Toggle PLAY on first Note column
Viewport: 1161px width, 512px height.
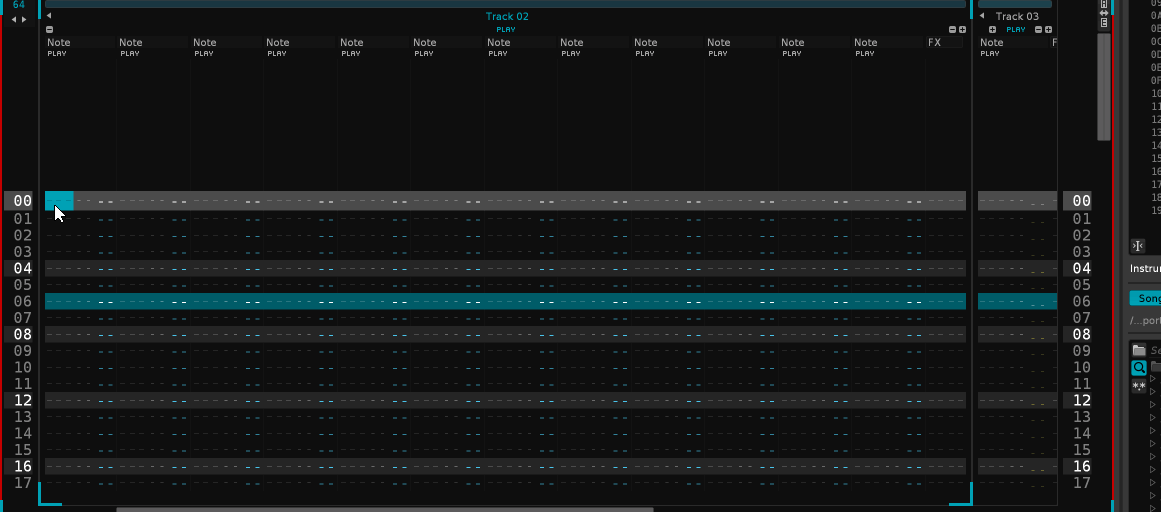[56, 54]
